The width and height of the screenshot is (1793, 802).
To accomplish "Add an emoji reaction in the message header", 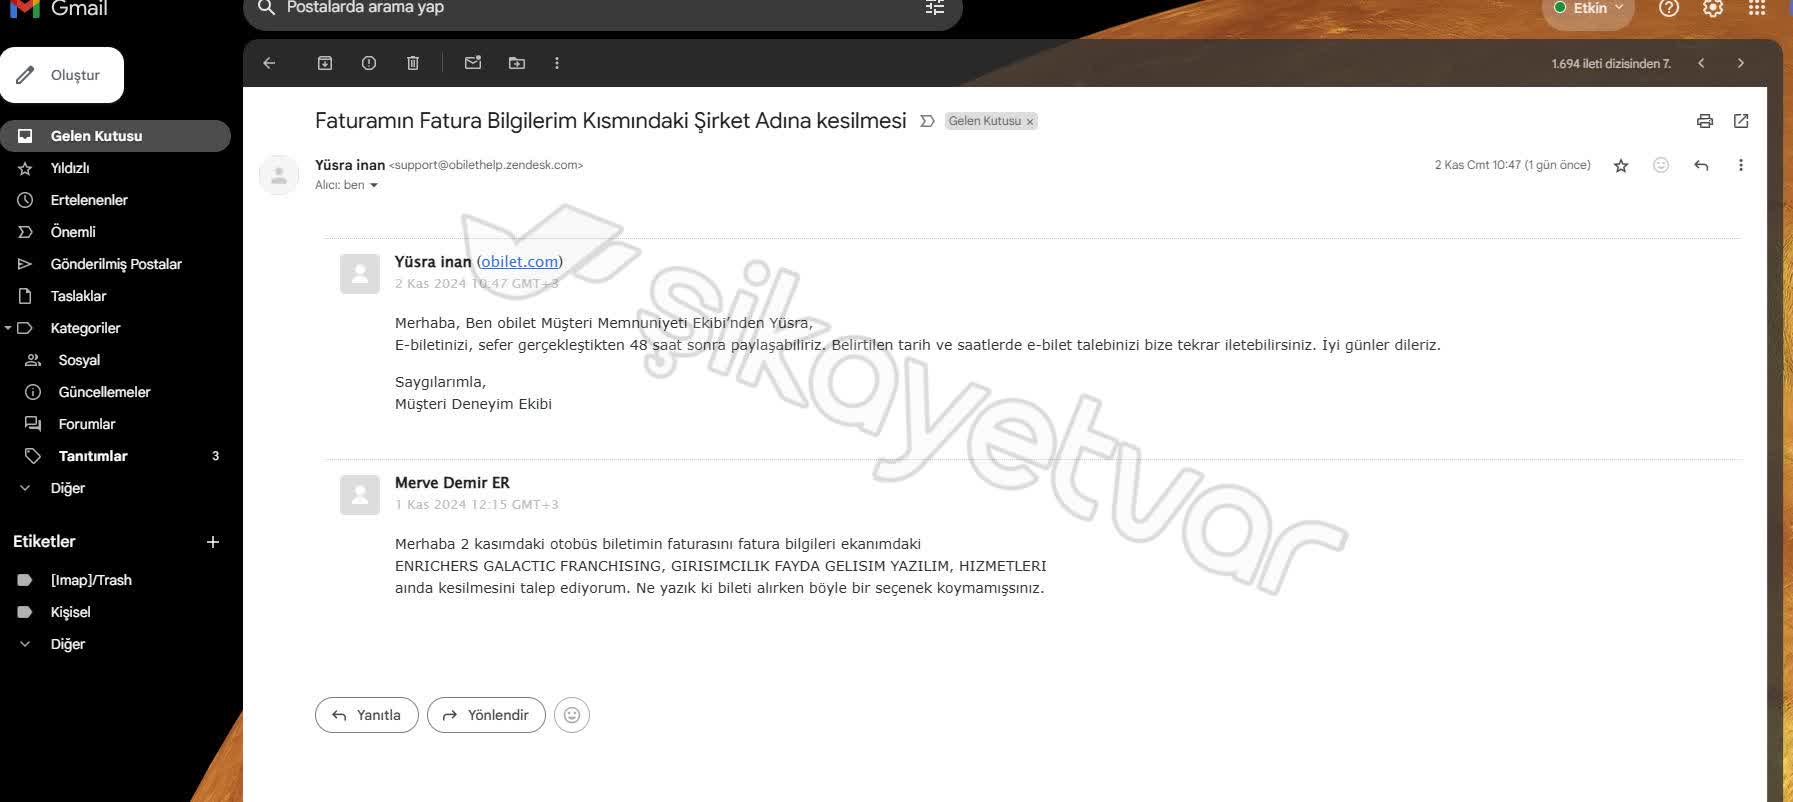I will point(1661,165).
